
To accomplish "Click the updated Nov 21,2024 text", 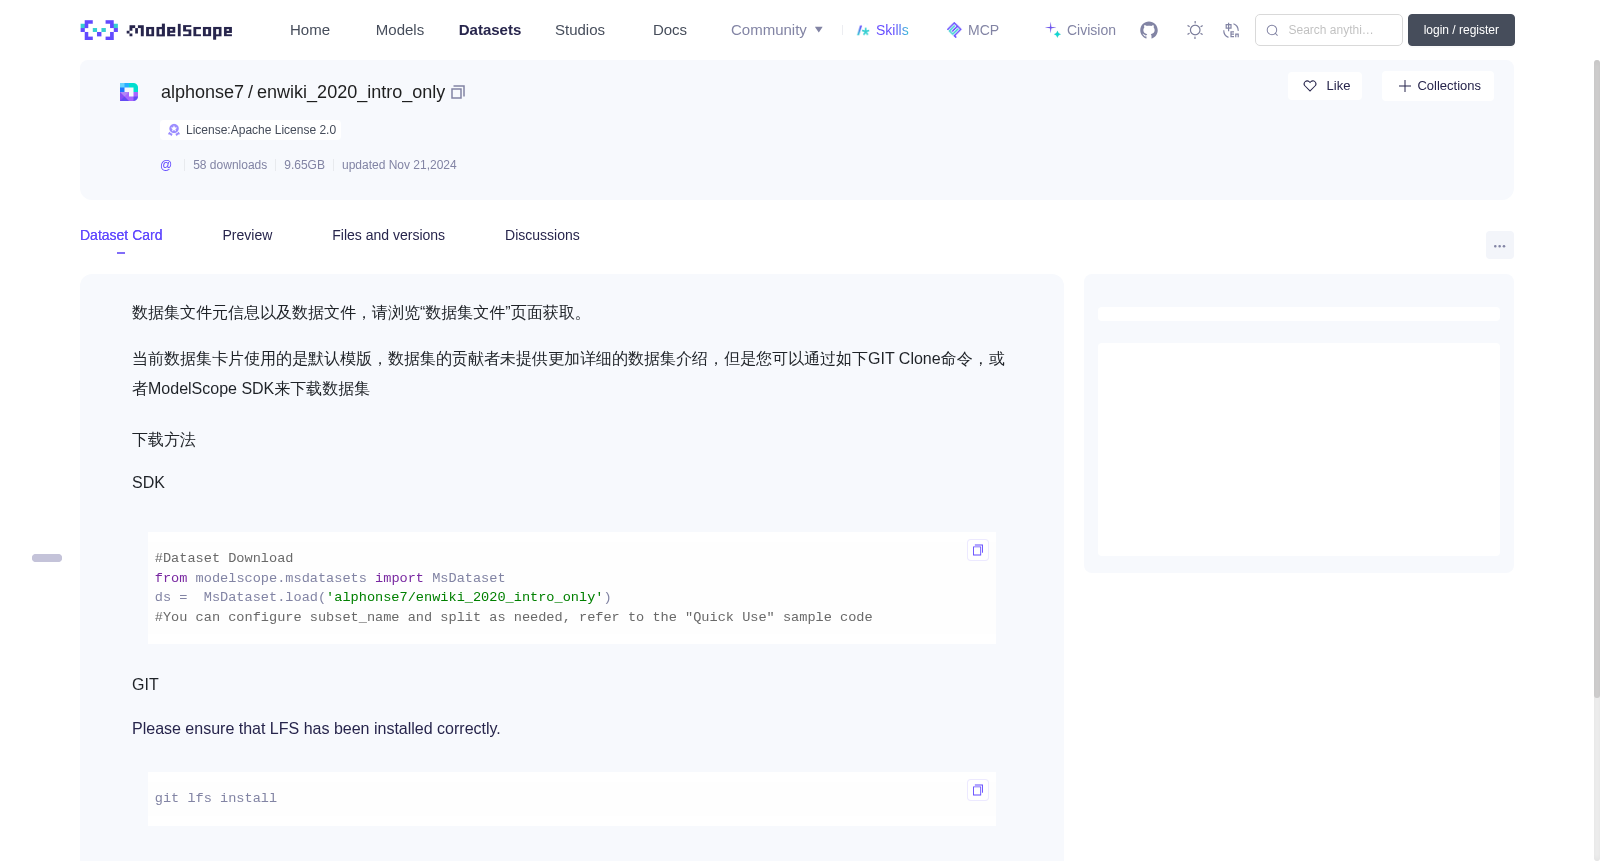I will [399, 165].
